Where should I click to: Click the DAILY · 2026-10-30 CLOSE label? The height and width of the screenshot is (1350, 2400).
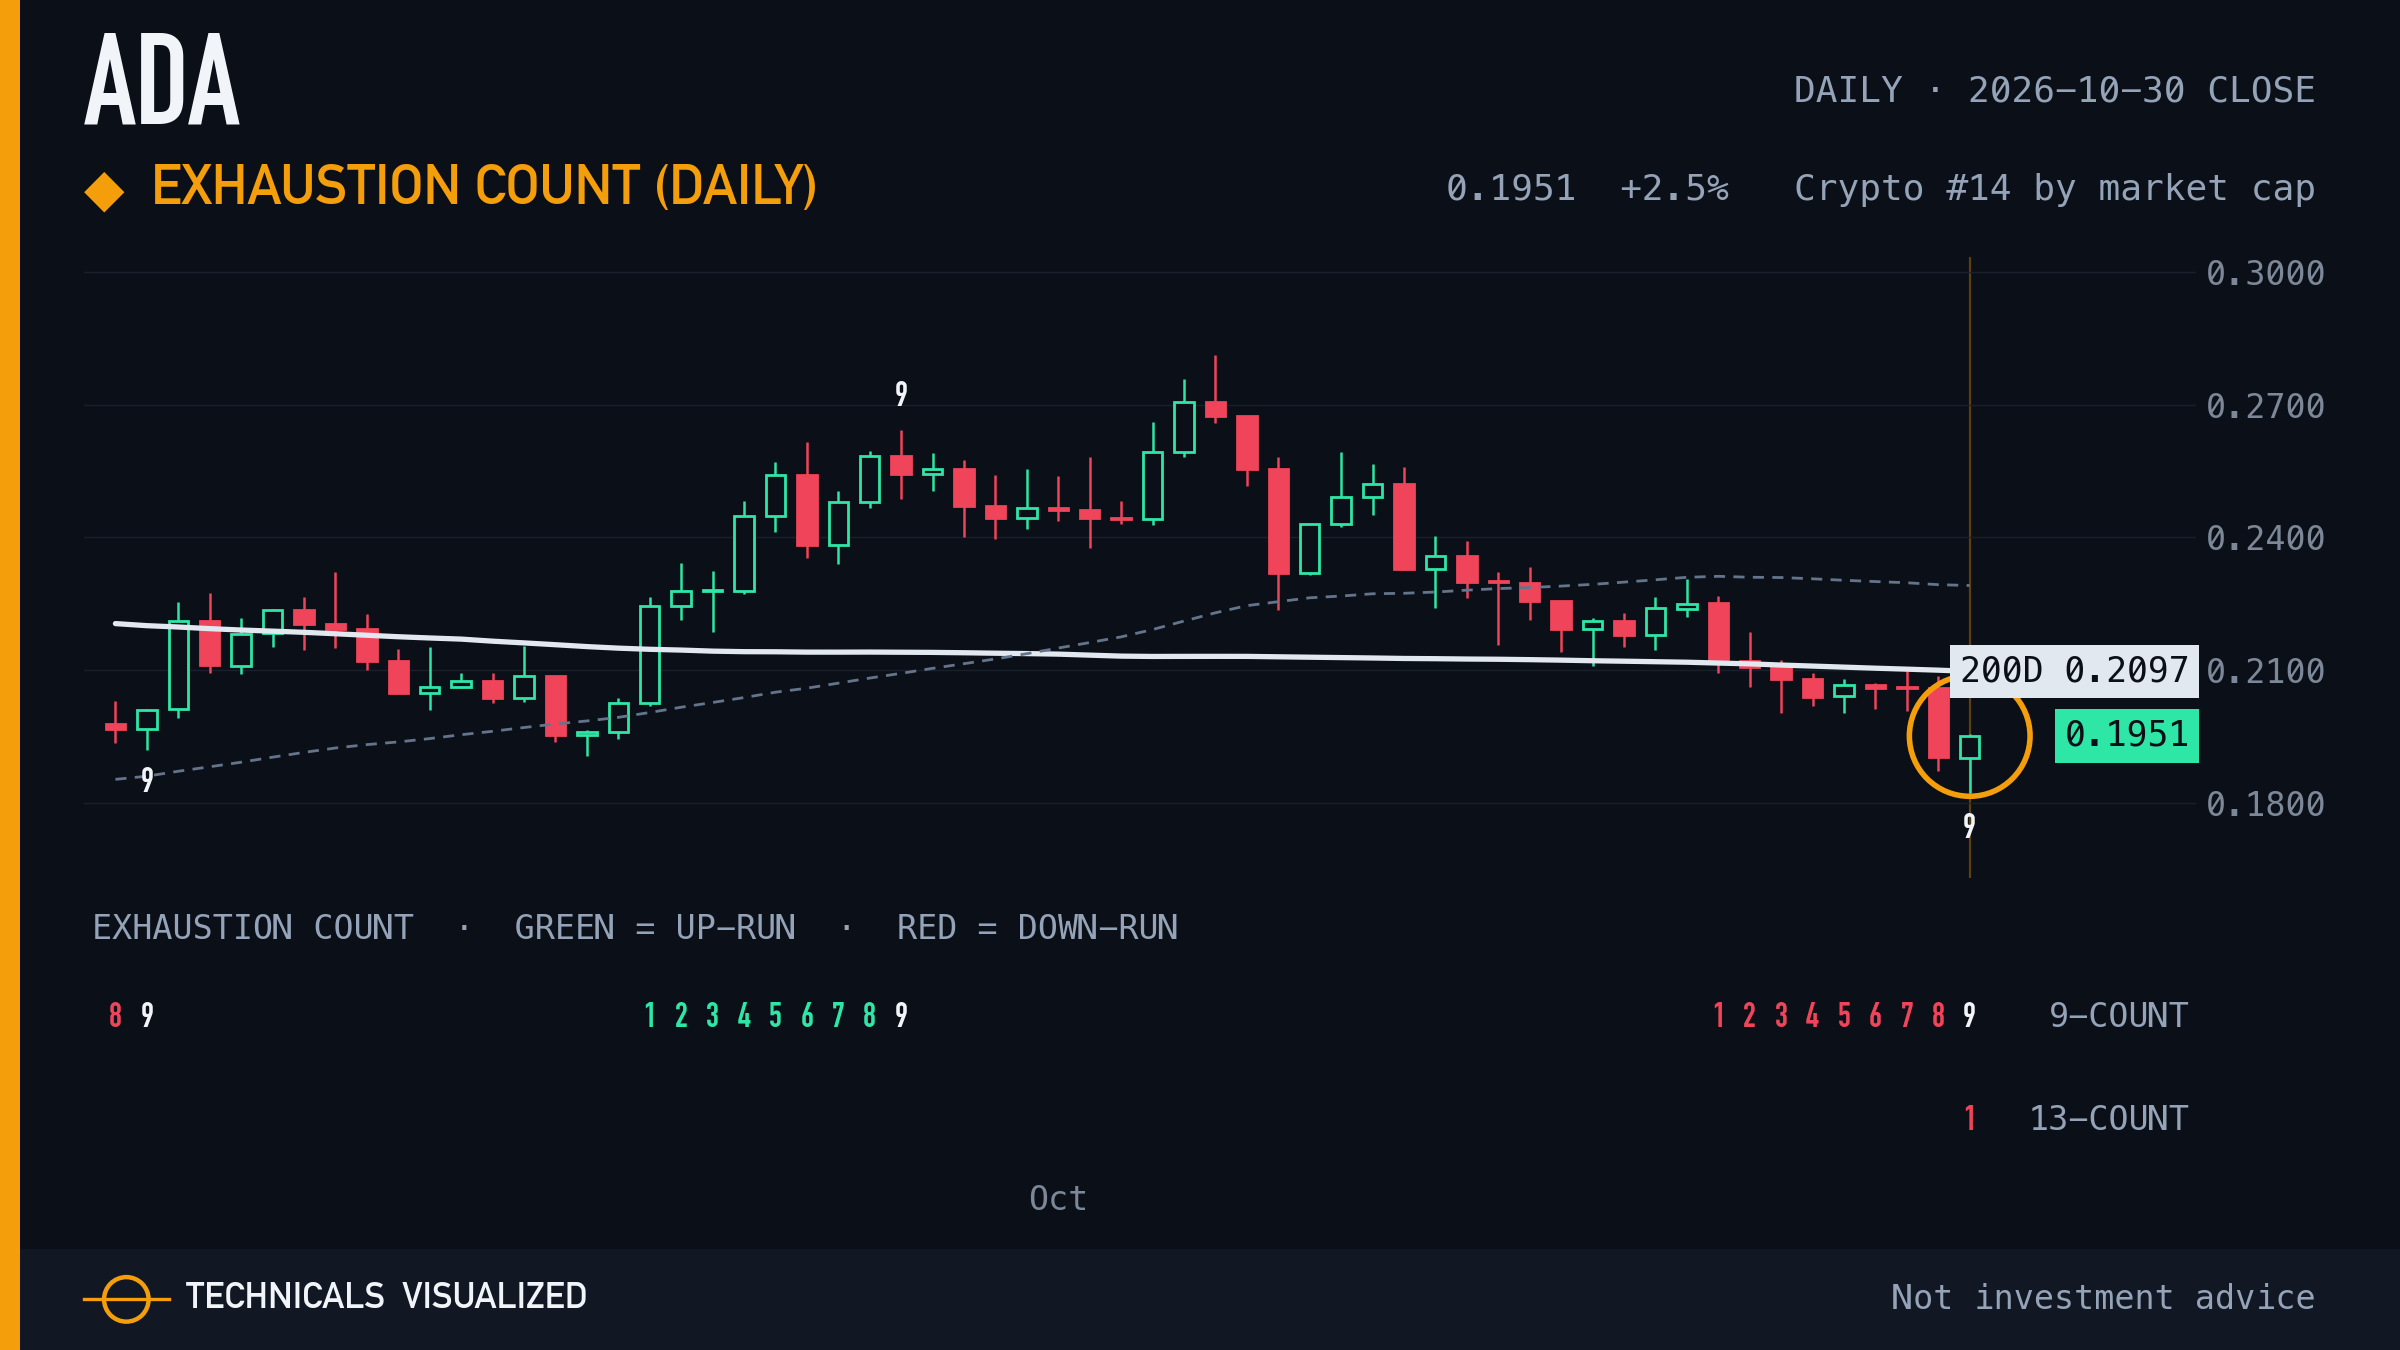pyautogui.click(x=2054, y=90)
